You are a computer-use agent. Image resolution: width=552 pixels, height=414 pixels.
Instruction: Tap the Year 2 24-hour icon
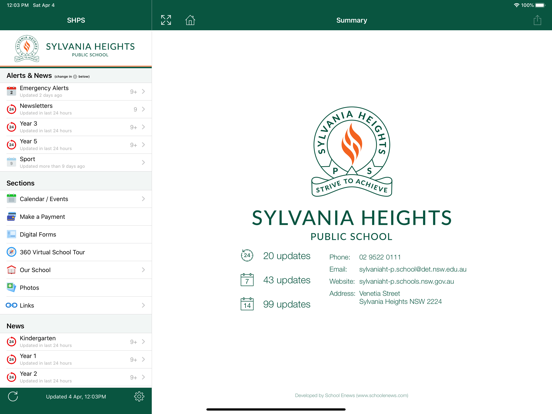[x=11, y=377]
